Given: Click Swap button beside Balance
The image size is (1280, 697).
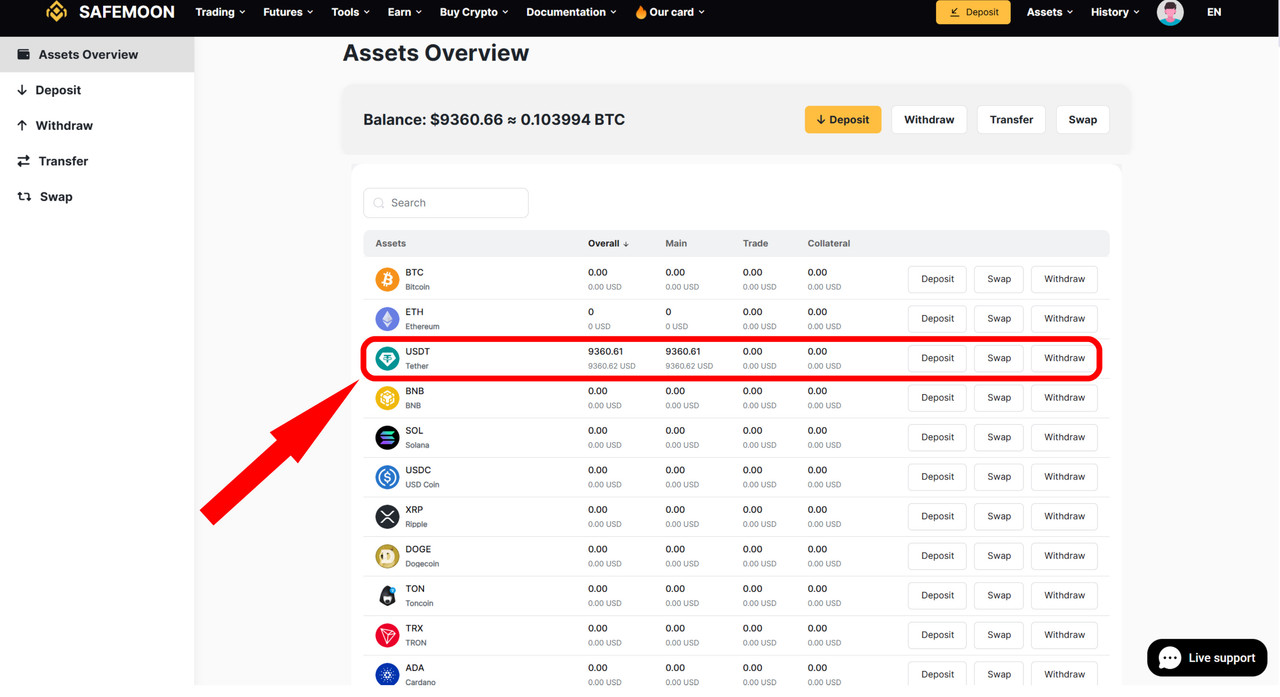Looking at the screenshot, I should coord(1082,119).
